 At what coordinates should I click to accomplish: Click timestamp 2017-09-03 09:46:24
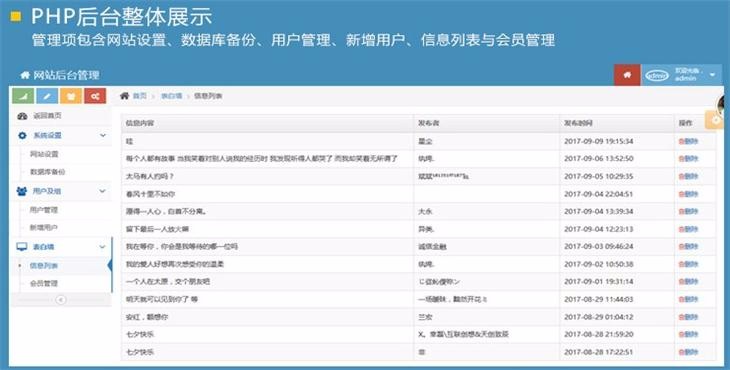[x=599, y=246]
